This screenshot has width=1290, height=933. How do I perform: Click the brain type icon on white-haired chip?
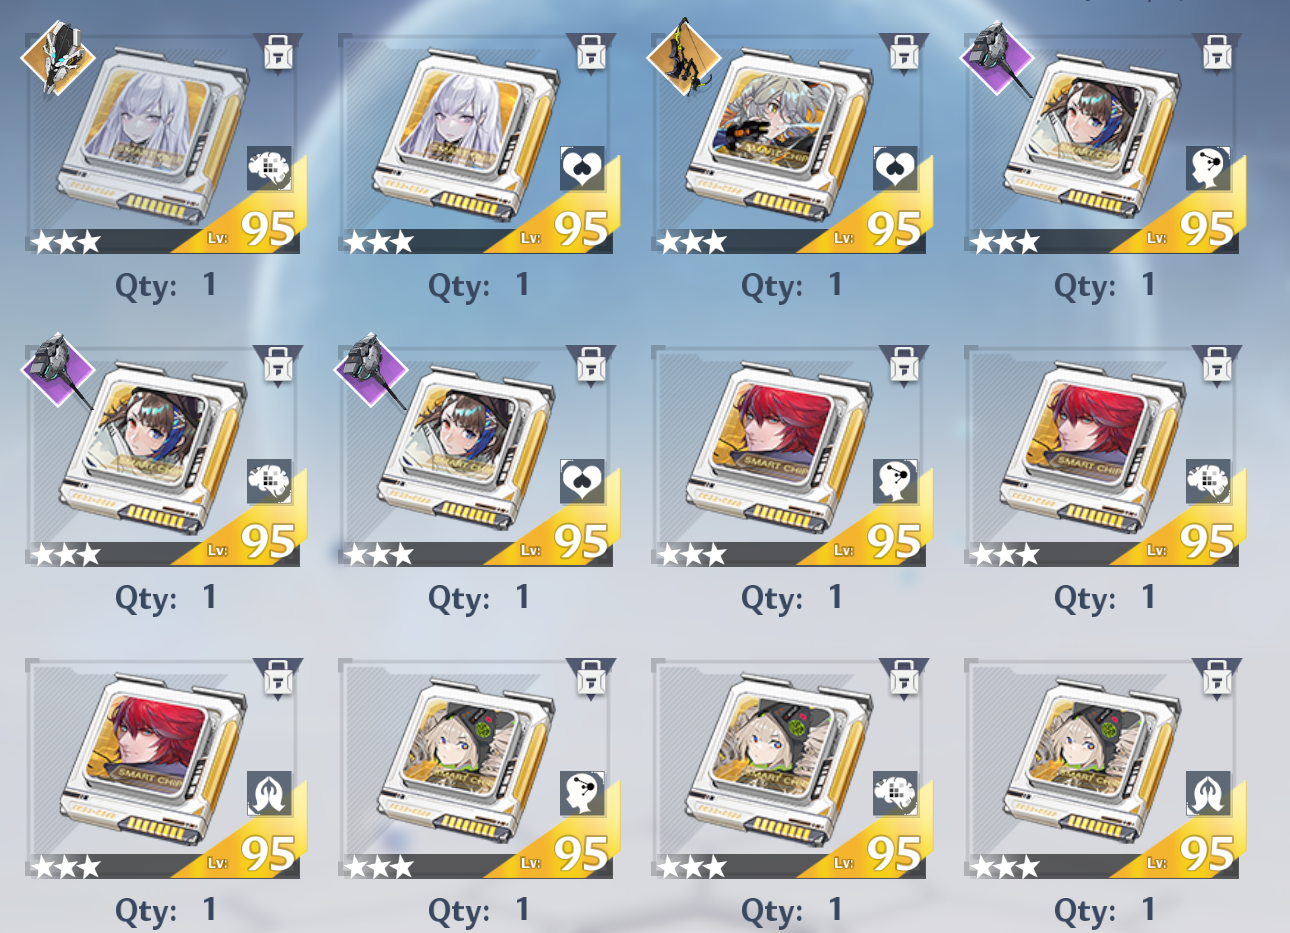coord(269,168)
